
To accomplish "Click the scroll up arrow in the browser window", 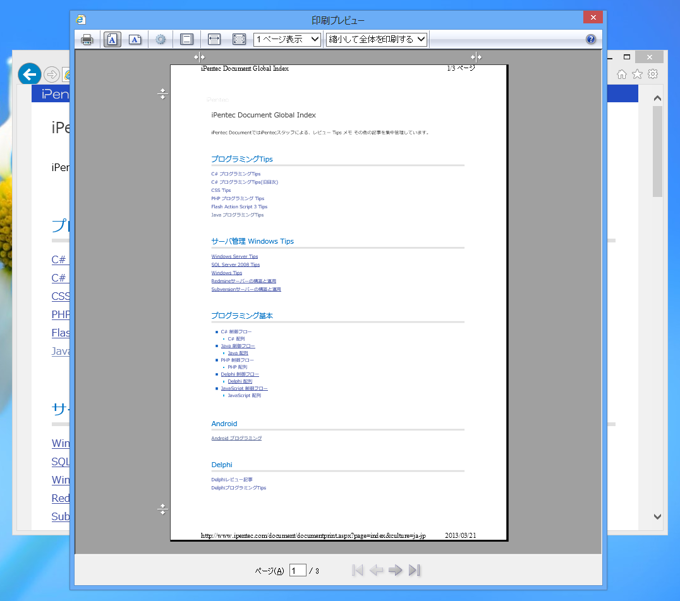I will 657,98.
